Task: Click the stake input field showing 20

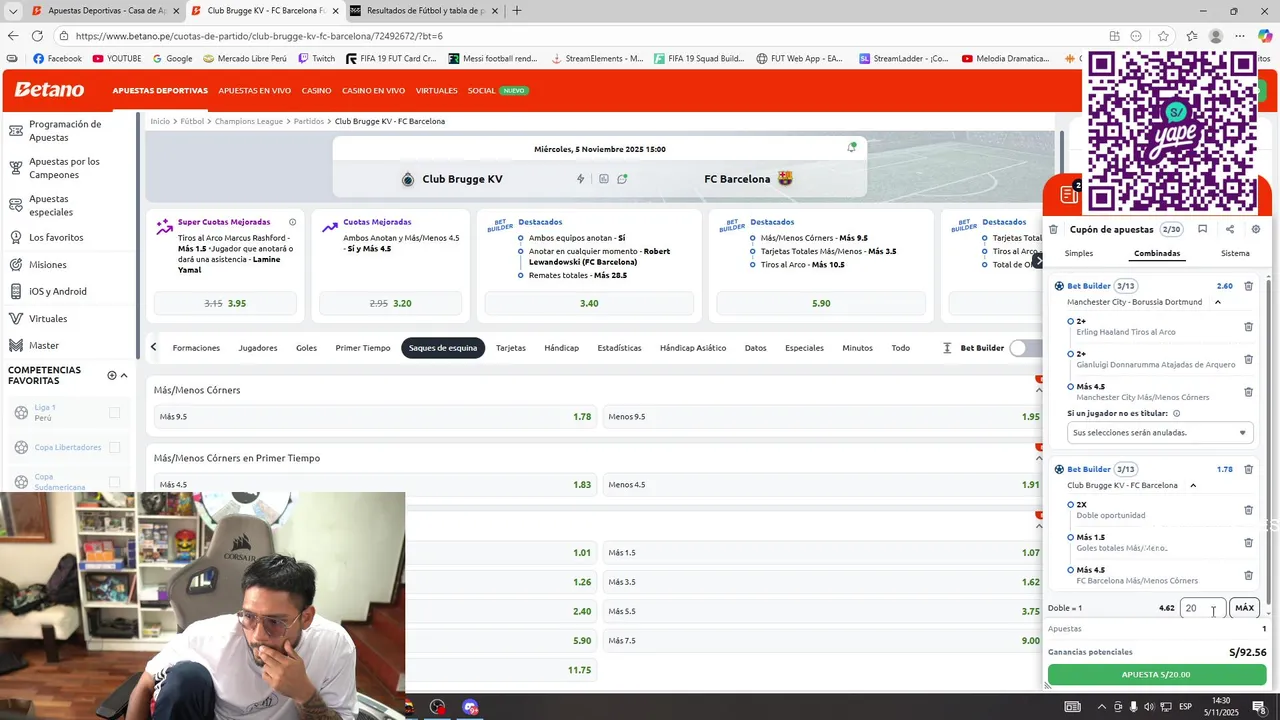Action: pos(1202,608)
